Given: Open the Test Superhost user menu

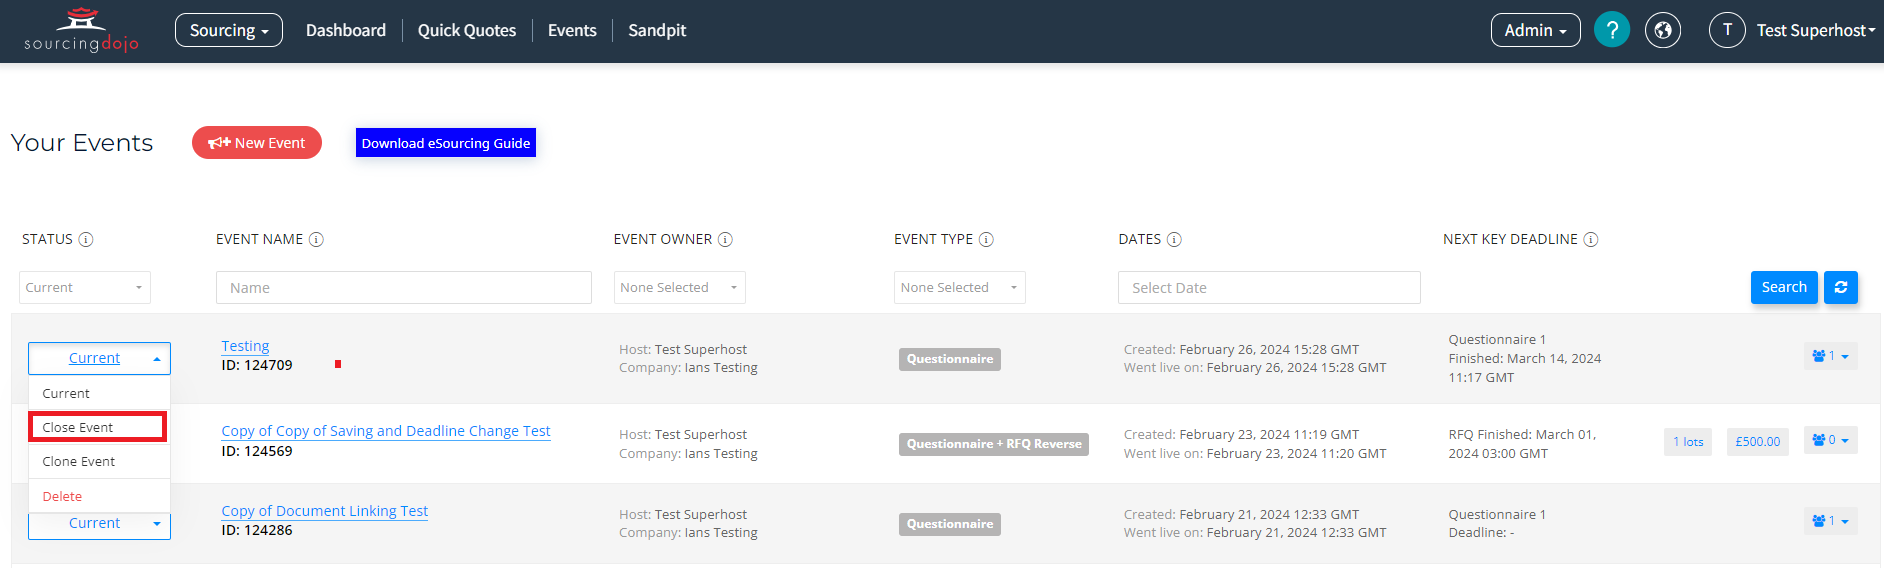Looking at the screenshot, I should coord(1816,30).
